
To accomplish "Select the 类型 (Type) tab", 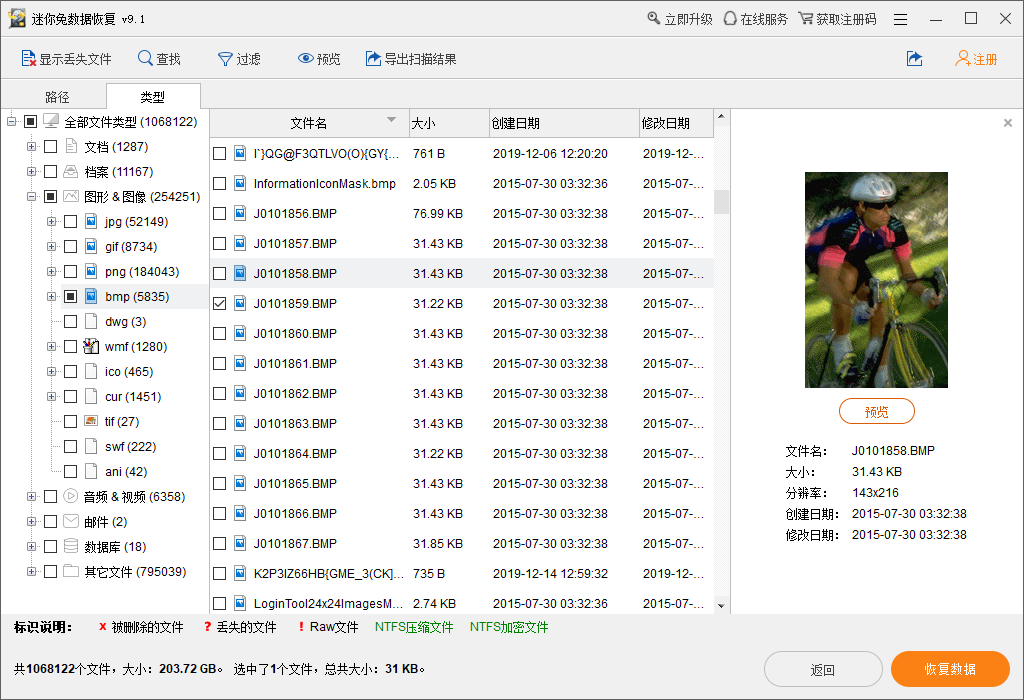I will [153, 97].
